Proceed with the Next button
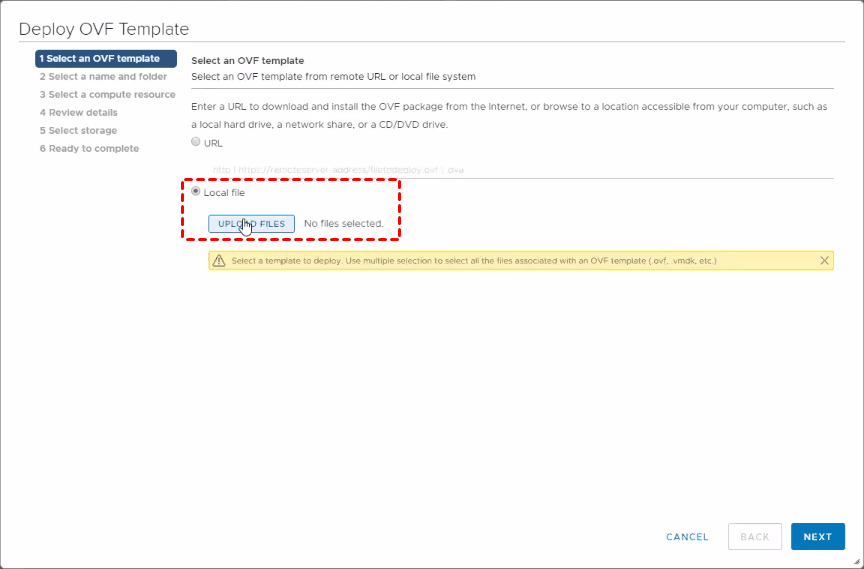The image size is (864, 569). [x=817, y=537]
